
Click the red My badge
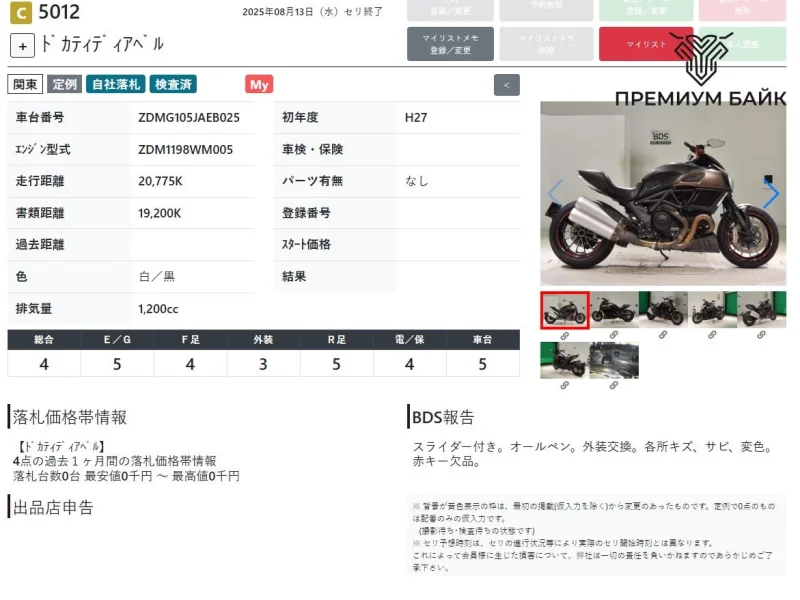259,84
